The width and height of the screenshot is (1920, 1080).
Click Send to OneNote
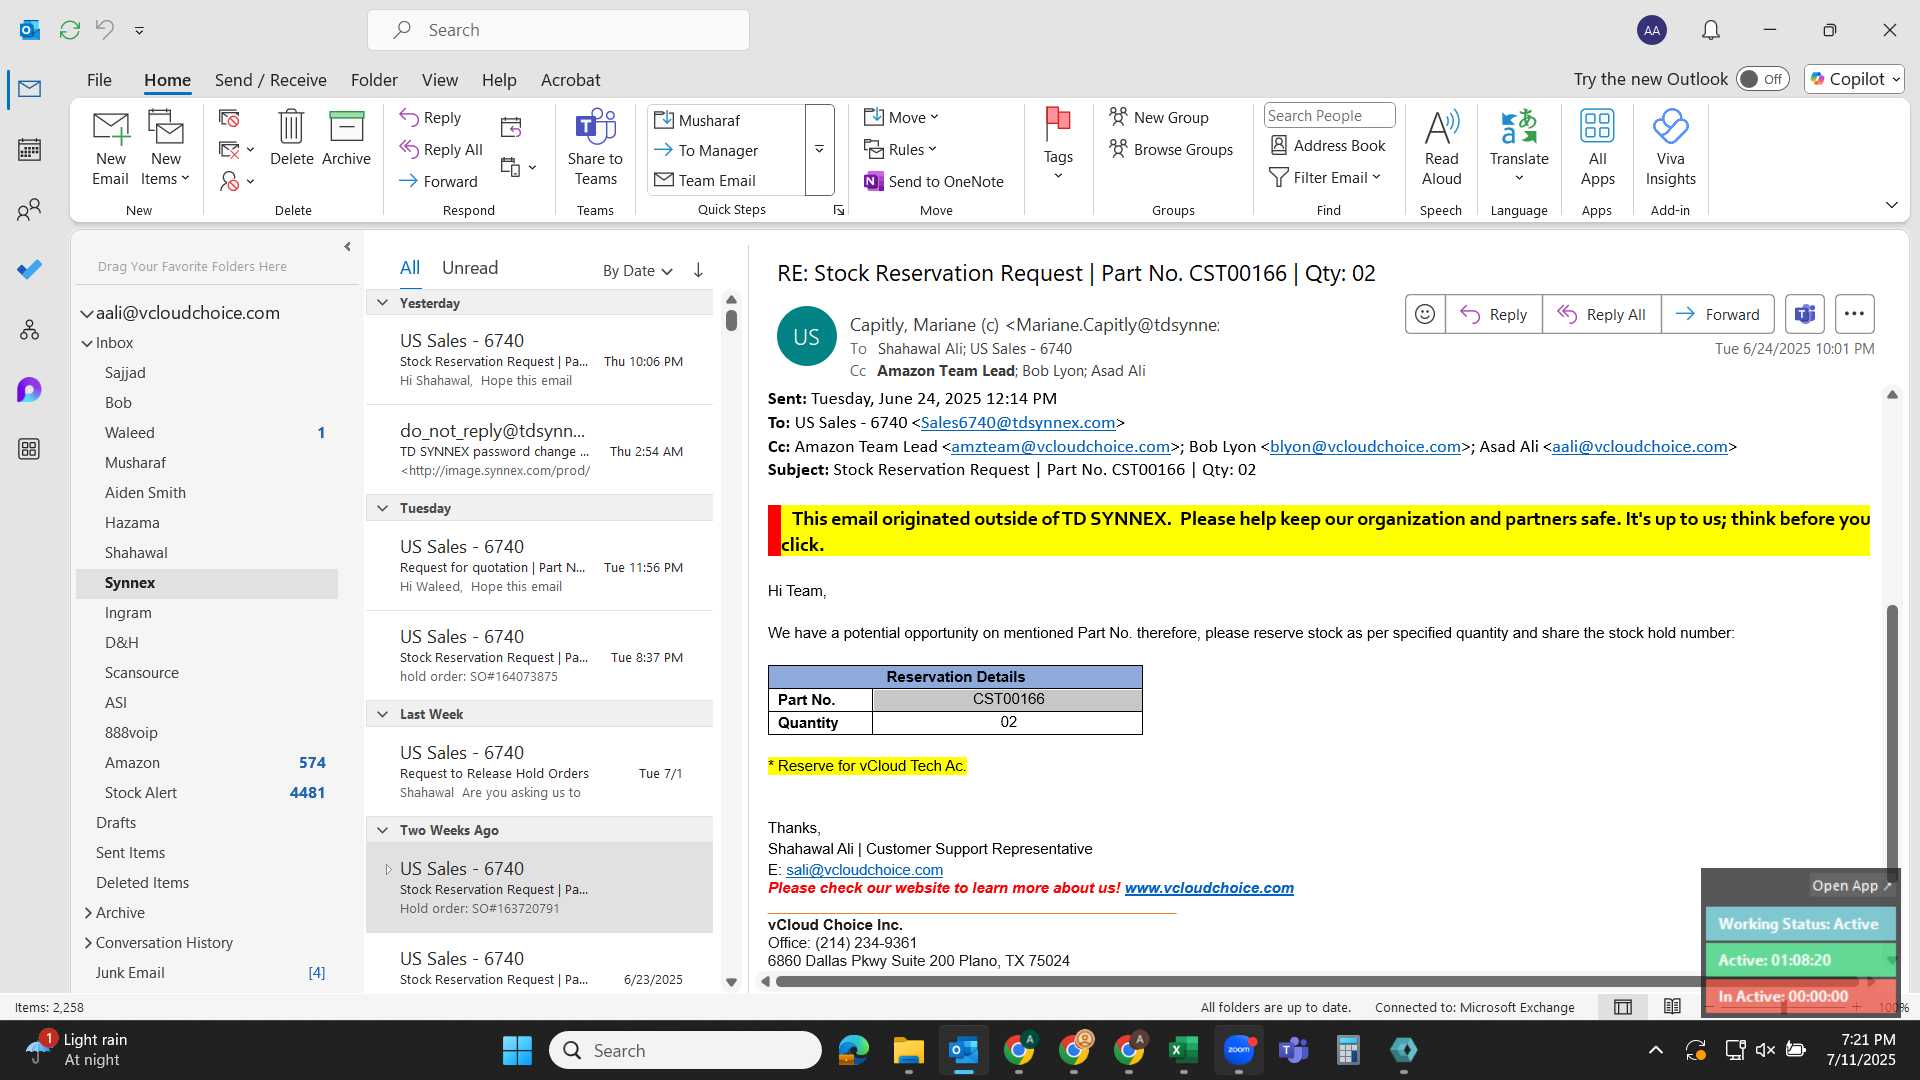pyautogui.click(x=934, y=181)
